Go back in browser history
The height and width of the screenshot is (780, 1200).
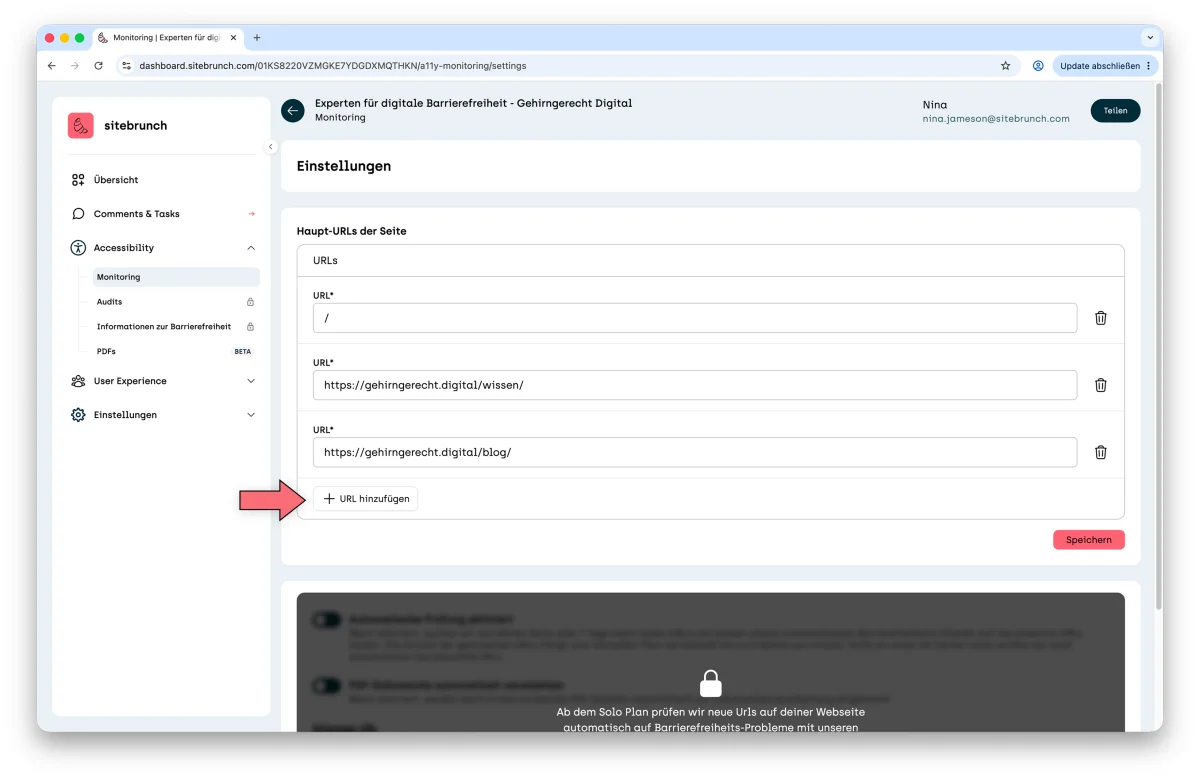click(52, 66)
